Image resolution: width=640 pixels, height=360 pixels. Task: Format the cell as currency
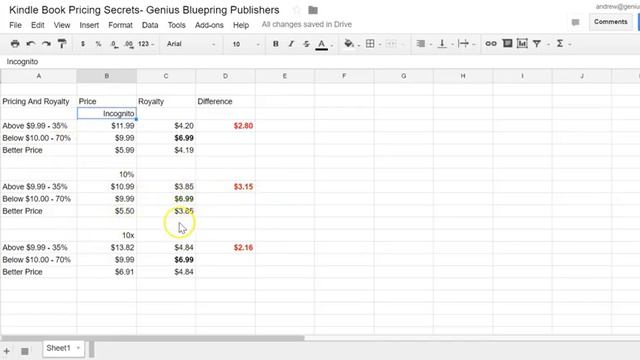(x=83, y=44)
